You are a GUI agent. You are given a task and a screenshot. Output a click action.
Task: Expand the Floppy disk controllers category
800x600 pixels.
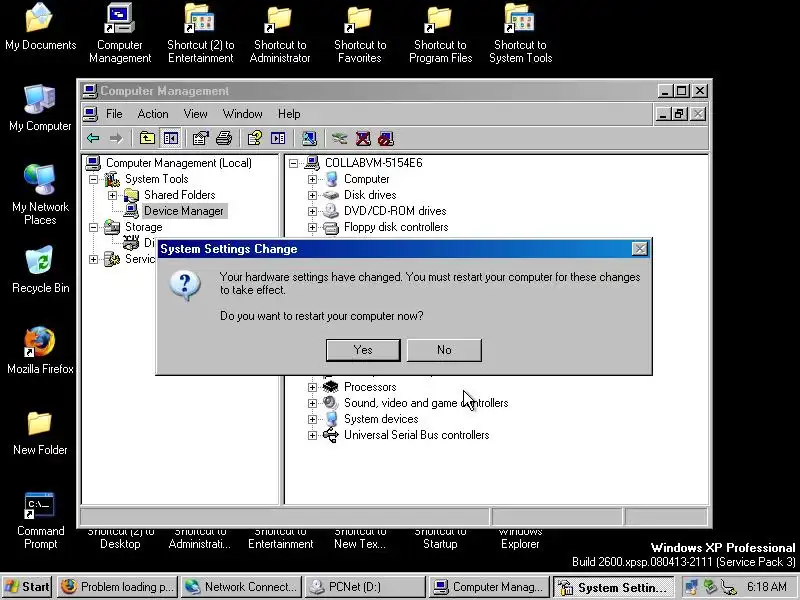[x=312, y=228]
